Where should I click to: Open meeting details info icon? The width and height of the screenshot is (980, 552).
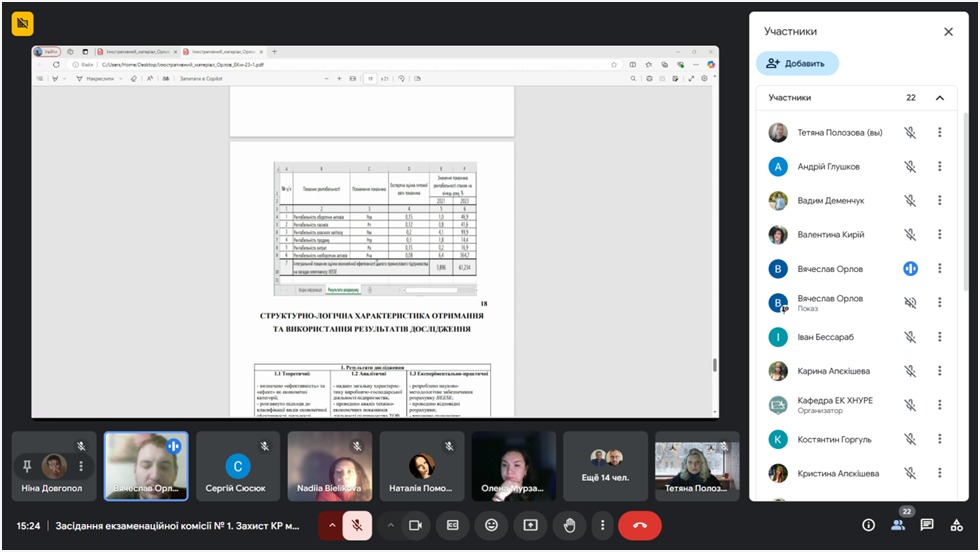point(868,525)
